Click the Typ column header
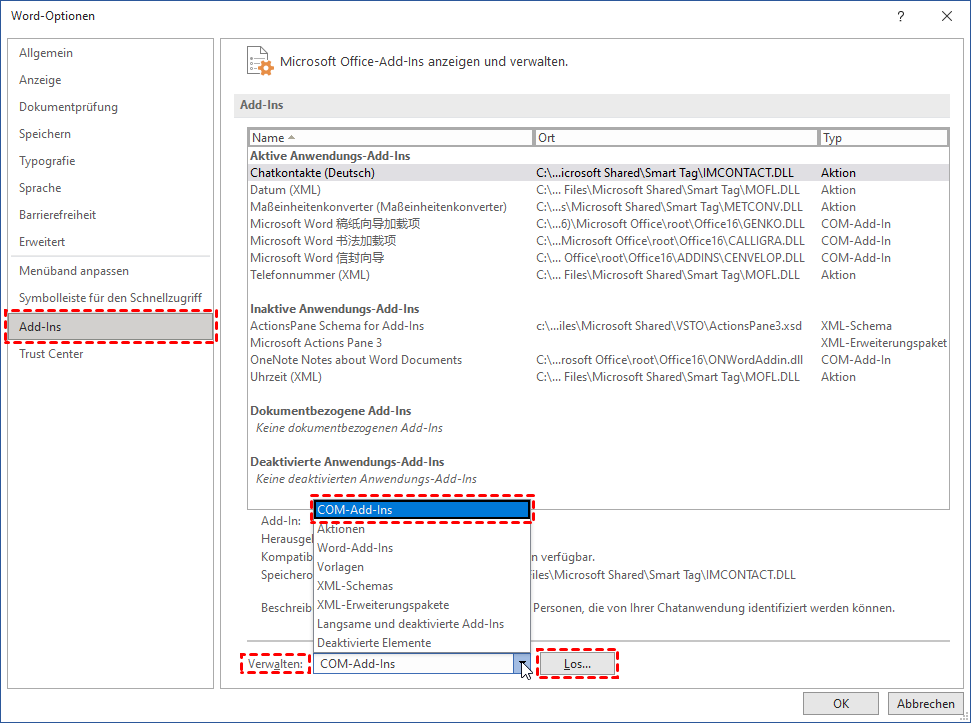The image size is (971, 723). [884, 137]
